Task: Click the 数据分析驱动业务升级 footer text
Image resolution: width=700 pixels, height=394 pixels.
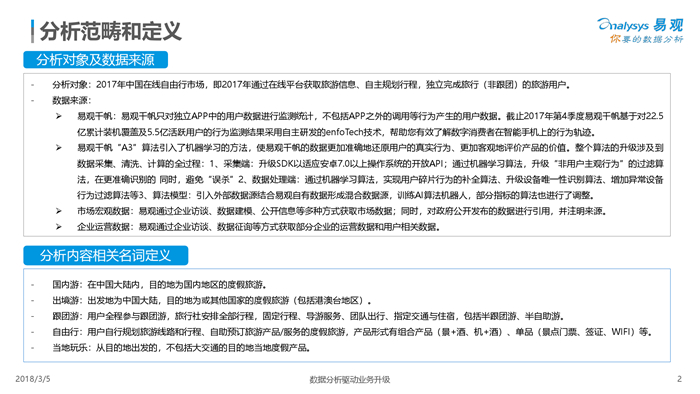Action: (350, 380)
